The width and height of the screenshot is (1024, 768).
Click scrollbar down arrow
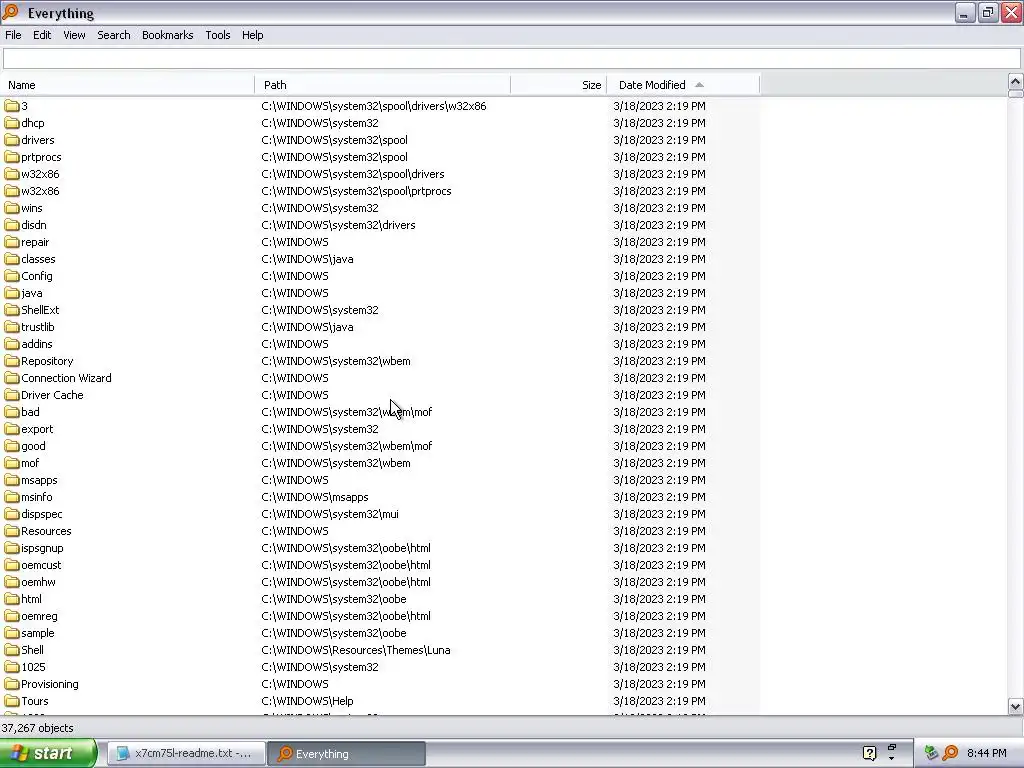pyautogui.click(x=1015, y=706)
